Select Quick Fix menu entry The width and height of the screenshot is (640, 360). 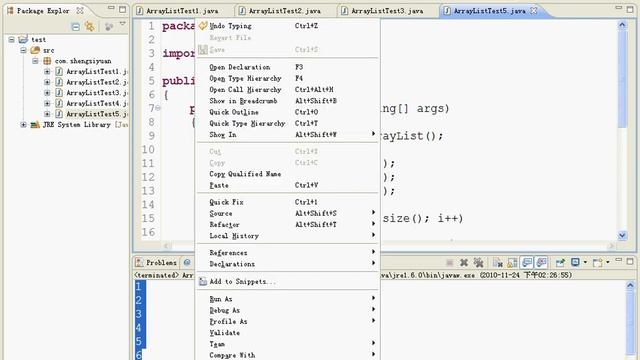(288, 202)
